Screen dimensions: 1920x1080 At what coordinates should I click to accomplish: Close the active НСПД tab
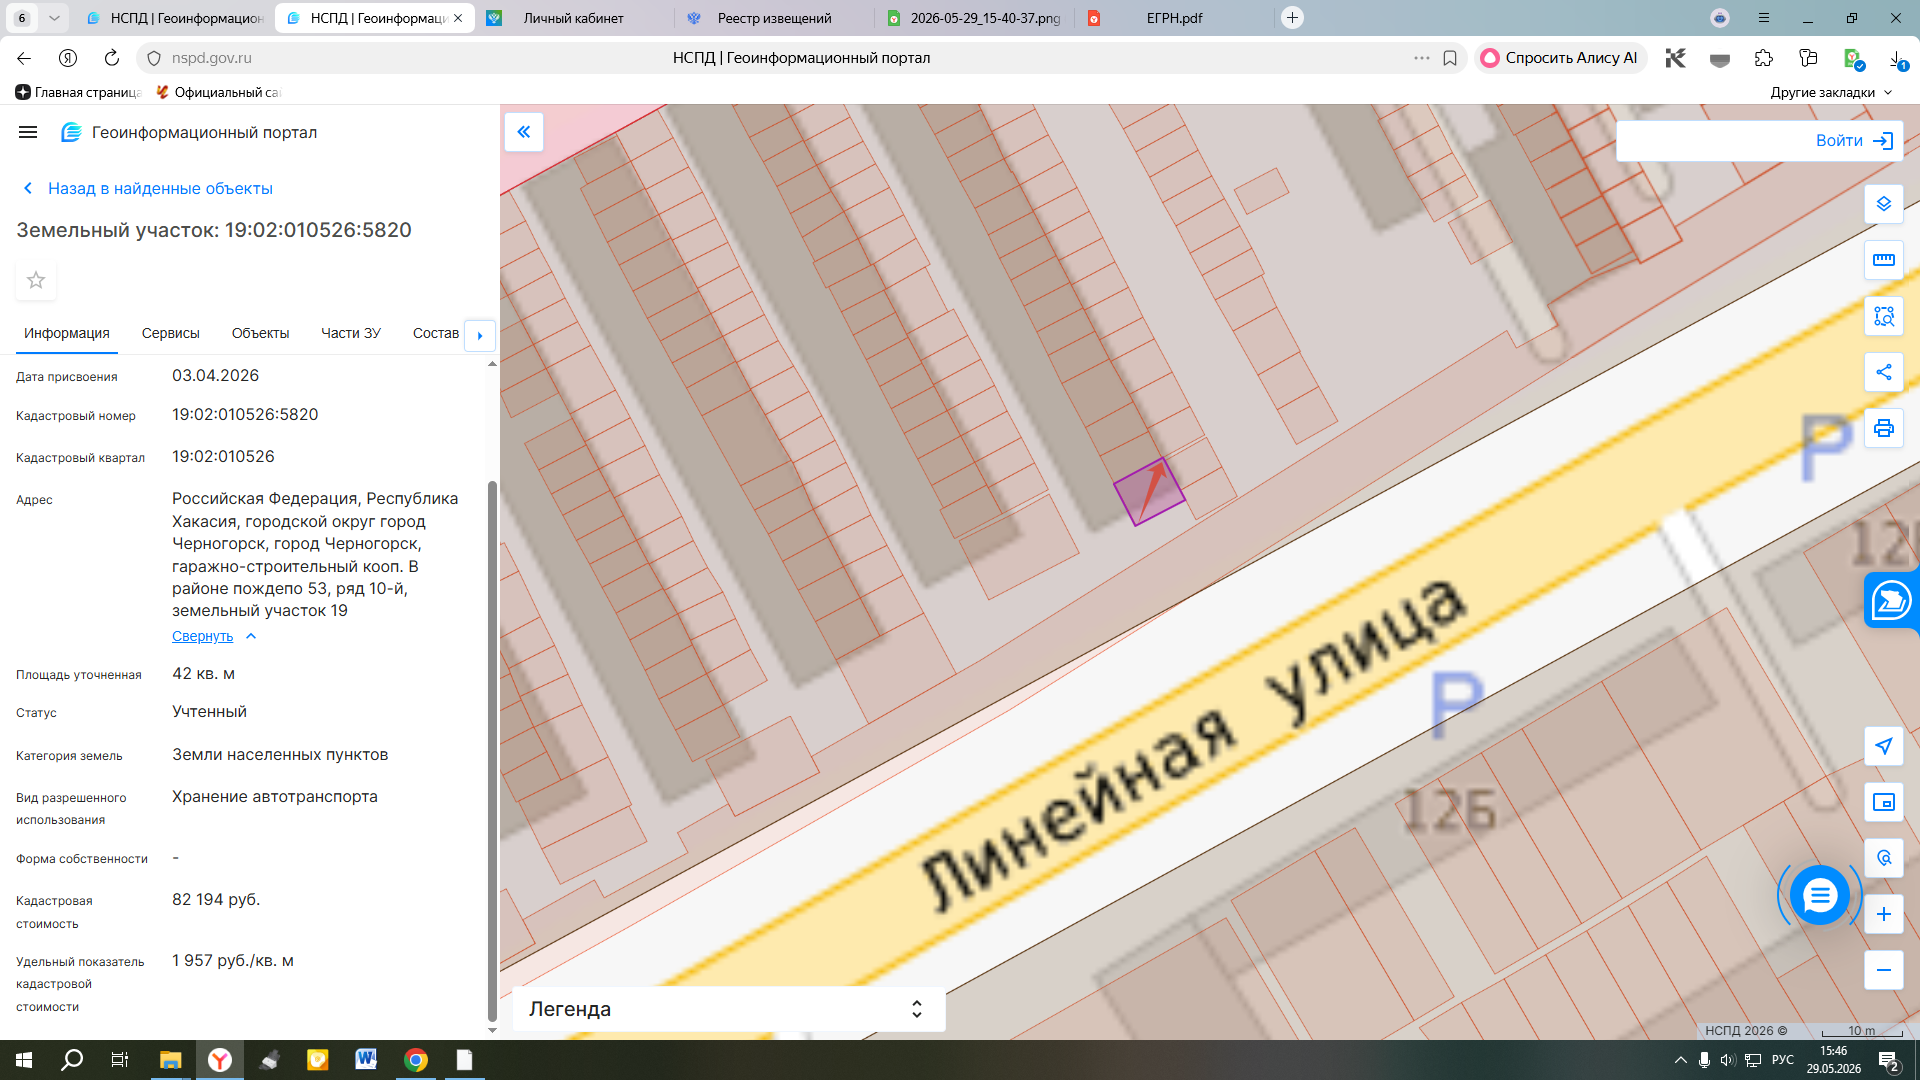pyautogui.click(x=457, y=18)
